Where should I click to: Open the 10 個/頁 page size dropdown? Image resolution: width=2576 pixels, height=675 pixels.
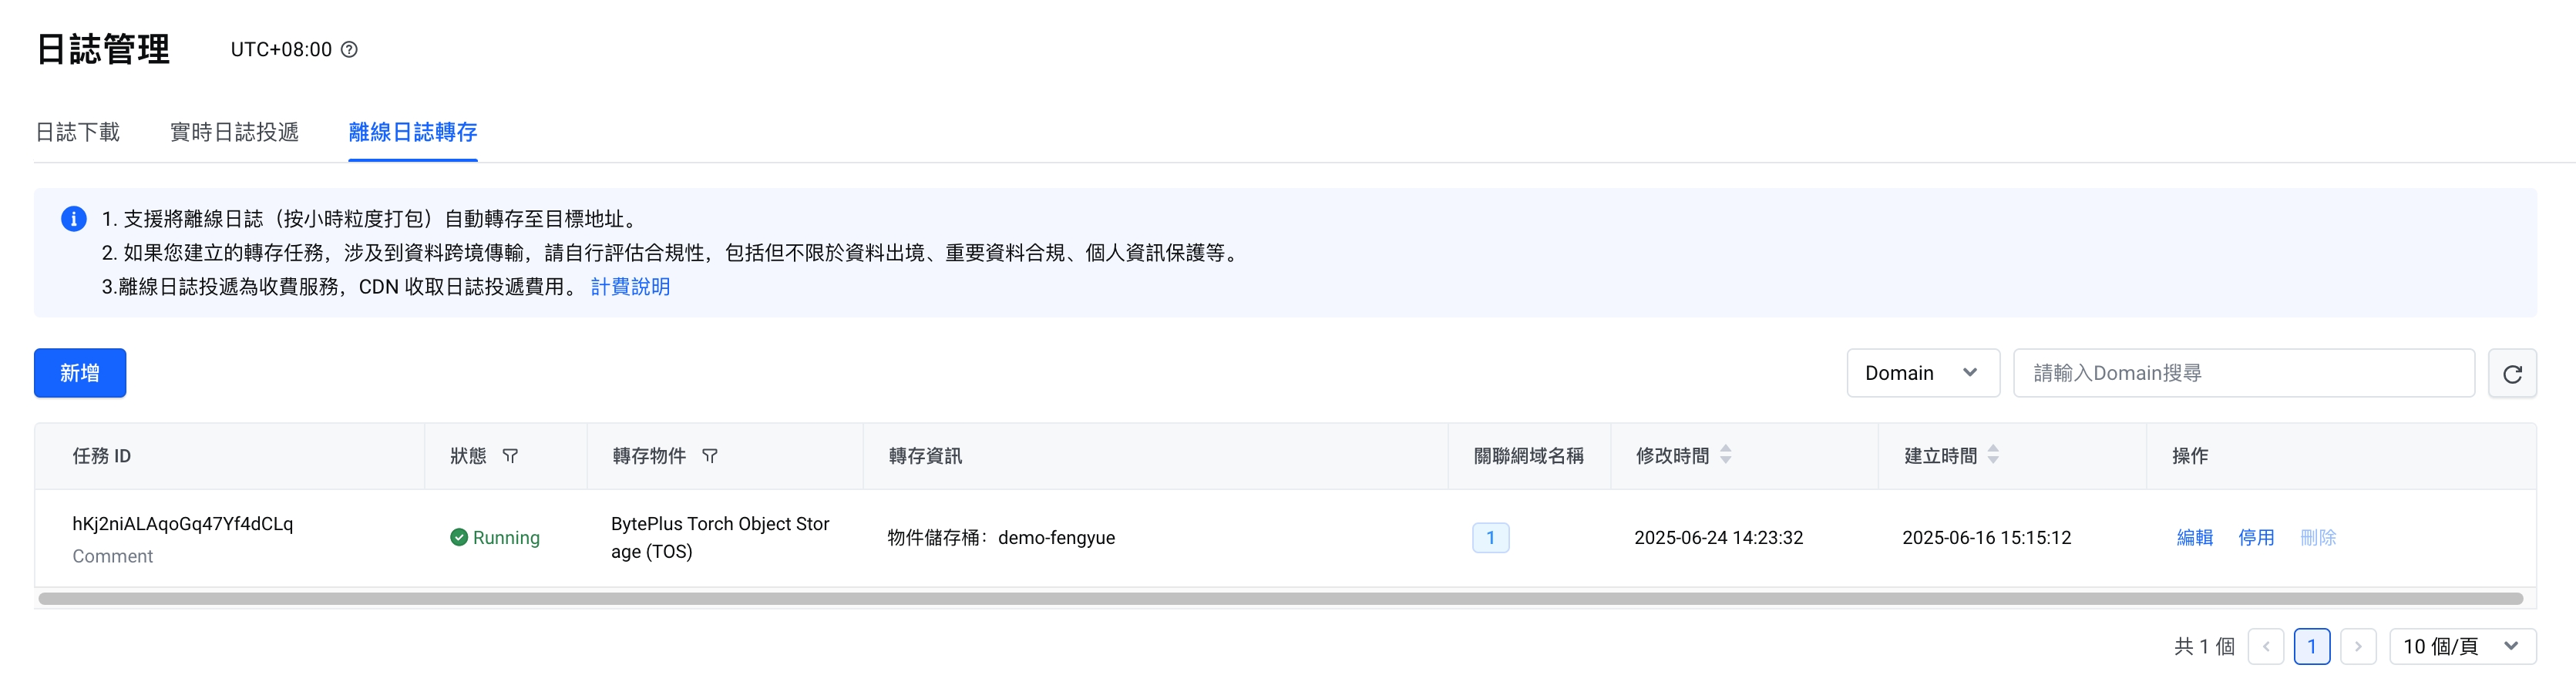click(x=2461, y=647)
